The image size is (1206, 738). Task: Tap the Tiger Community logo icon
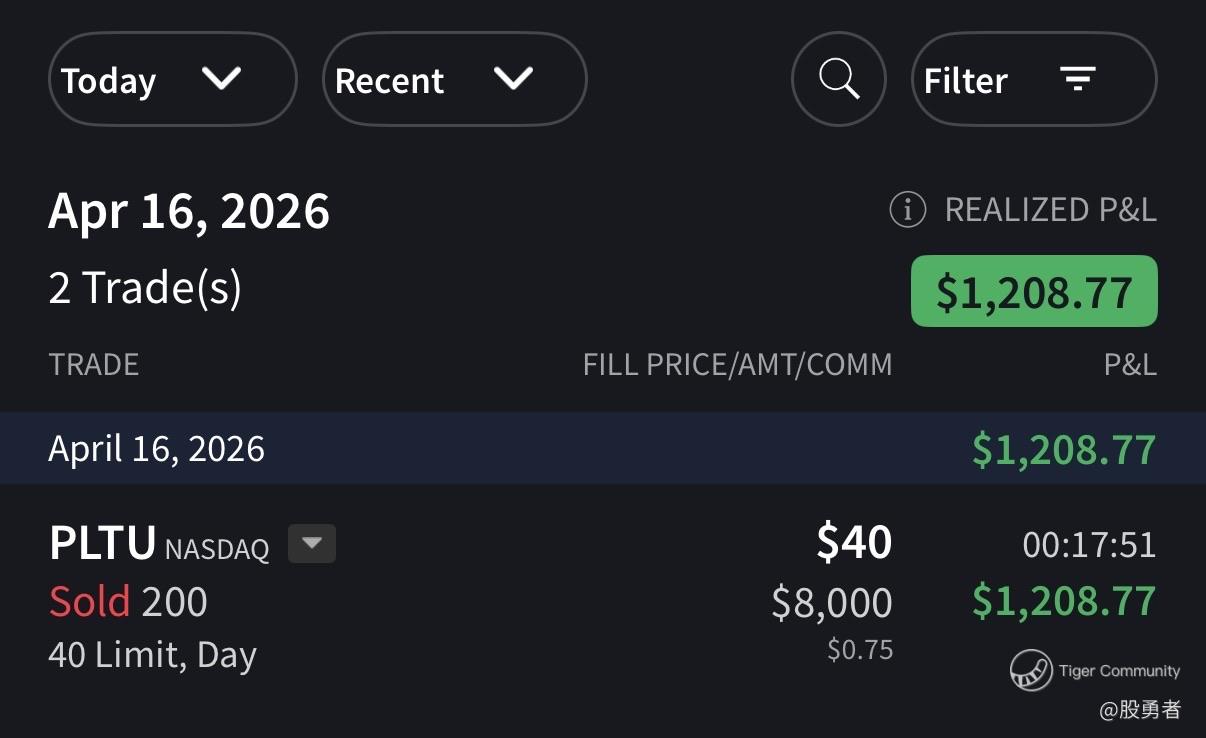coord(1031,670)
